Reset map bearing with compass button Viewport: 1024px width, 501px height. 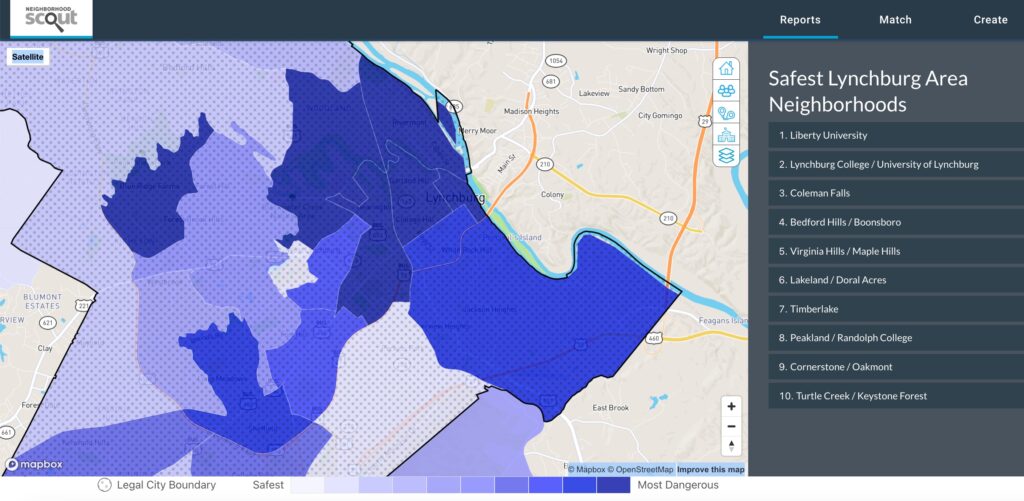click(731, 446)
